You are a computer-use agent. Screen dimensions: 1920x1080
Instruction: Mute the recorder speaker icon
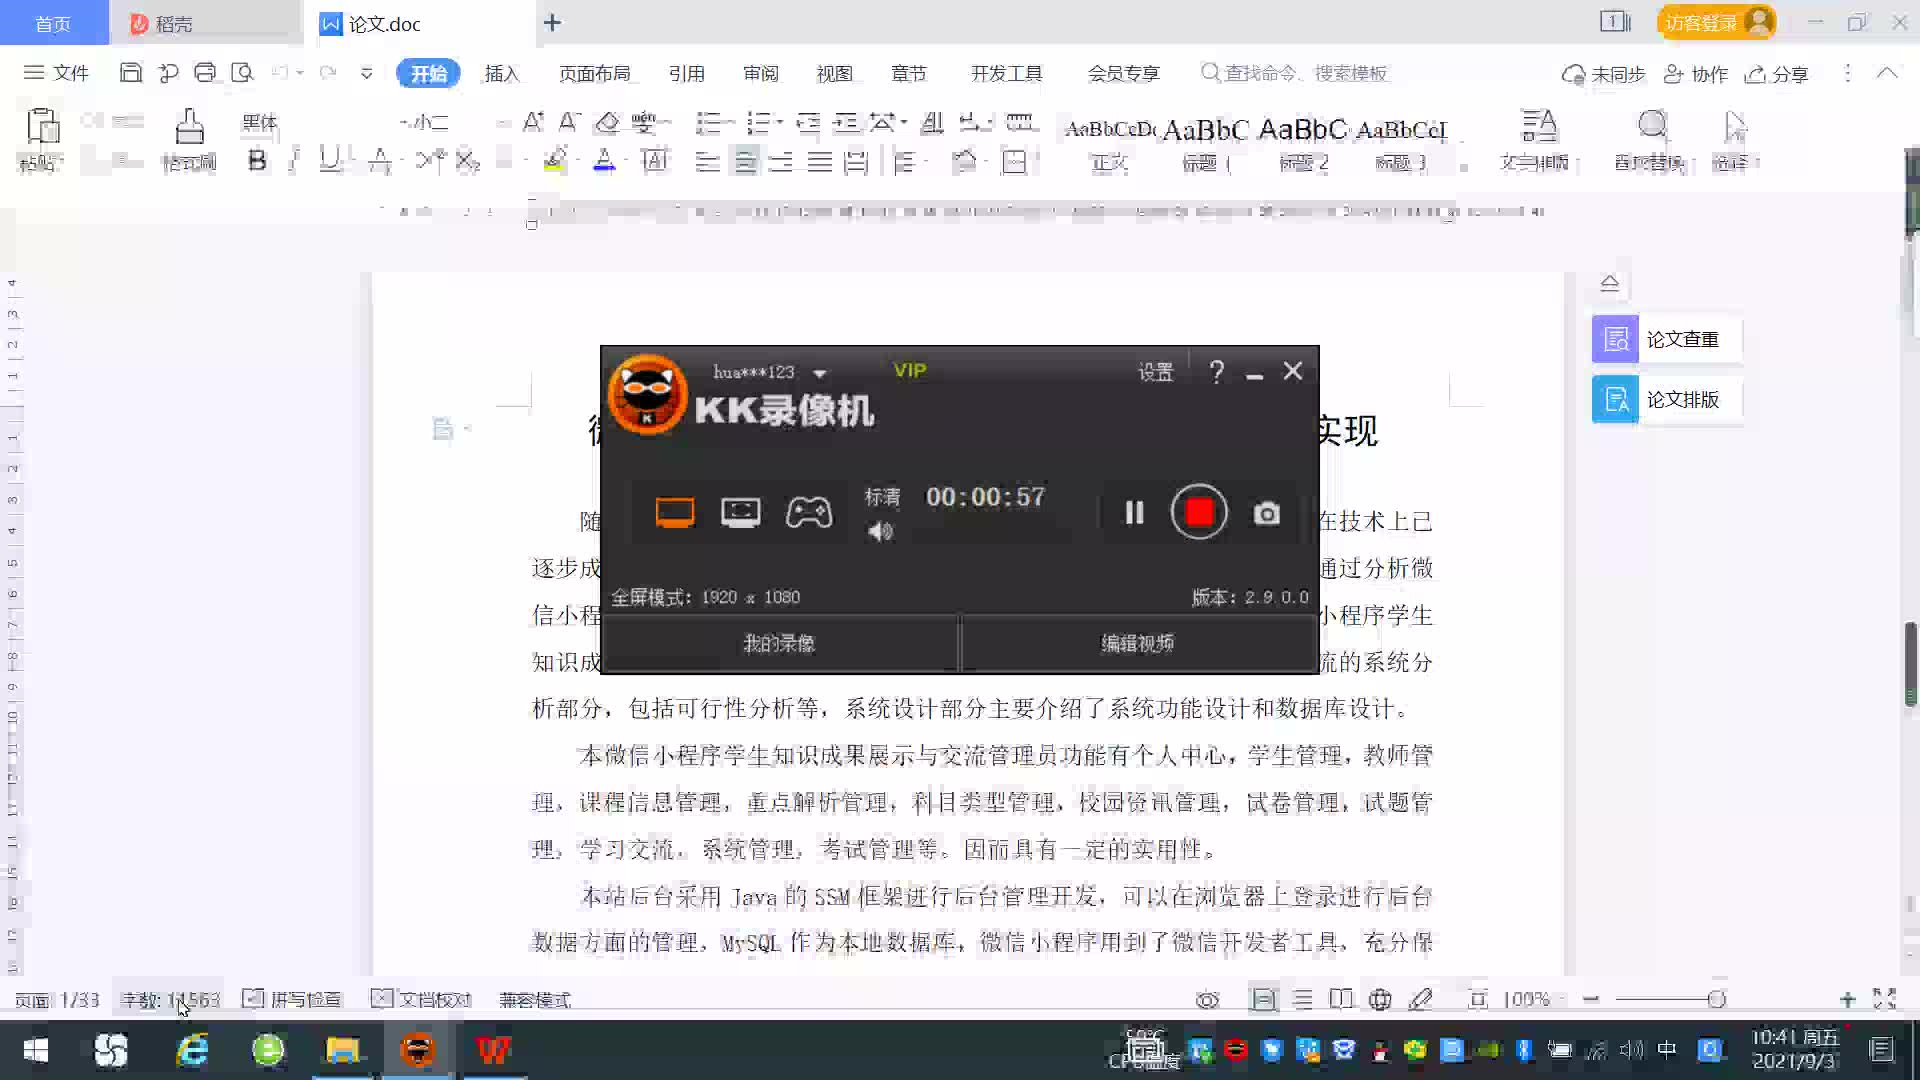(880, 532)
